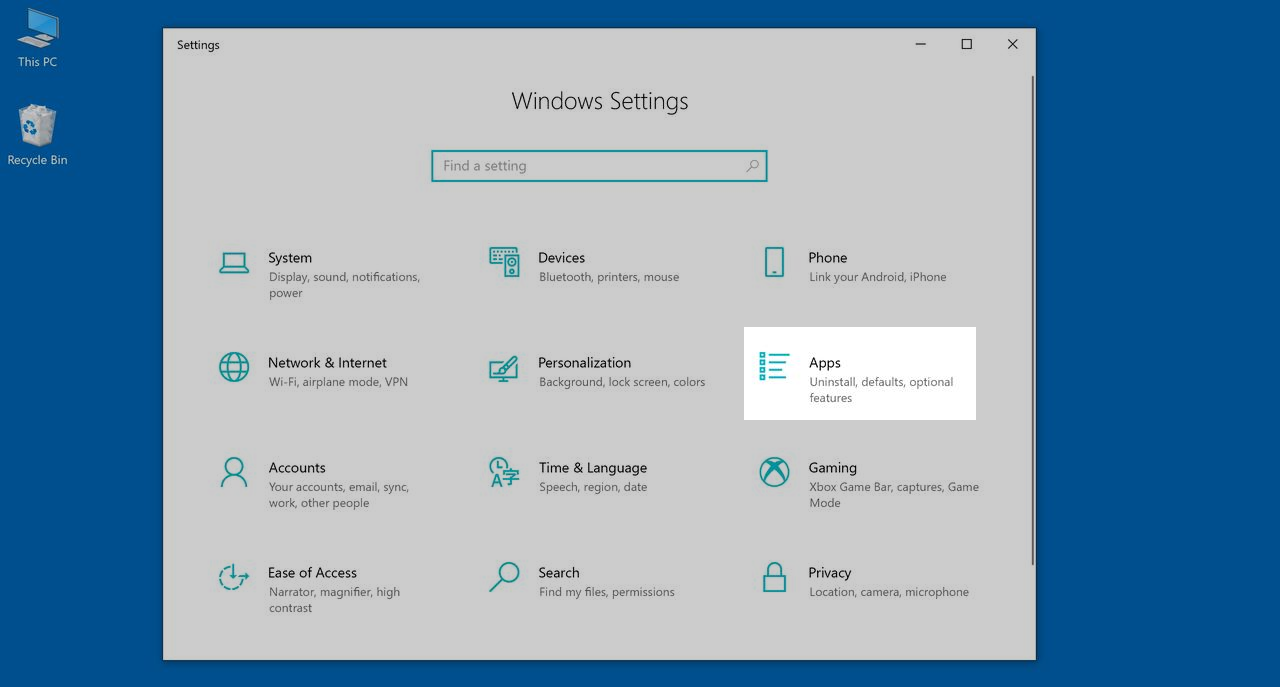Click 'Find my files, permissions' description
Screen dimensions: 1280x687
[607, 592]
